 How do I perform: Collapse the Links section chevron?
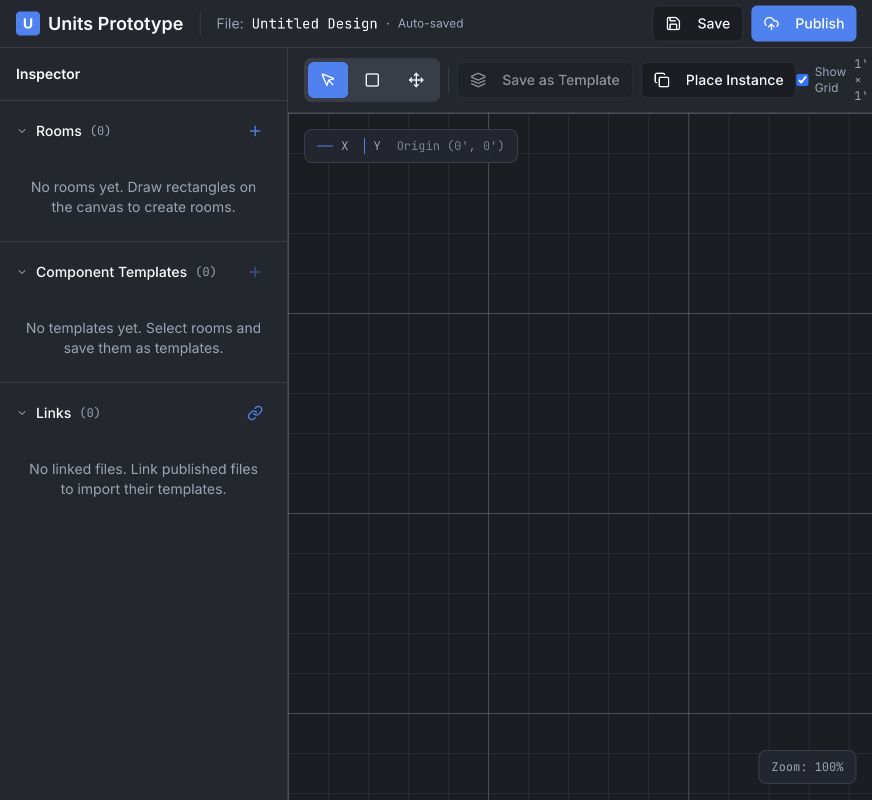pyautogui.click(x=22, y=413)
